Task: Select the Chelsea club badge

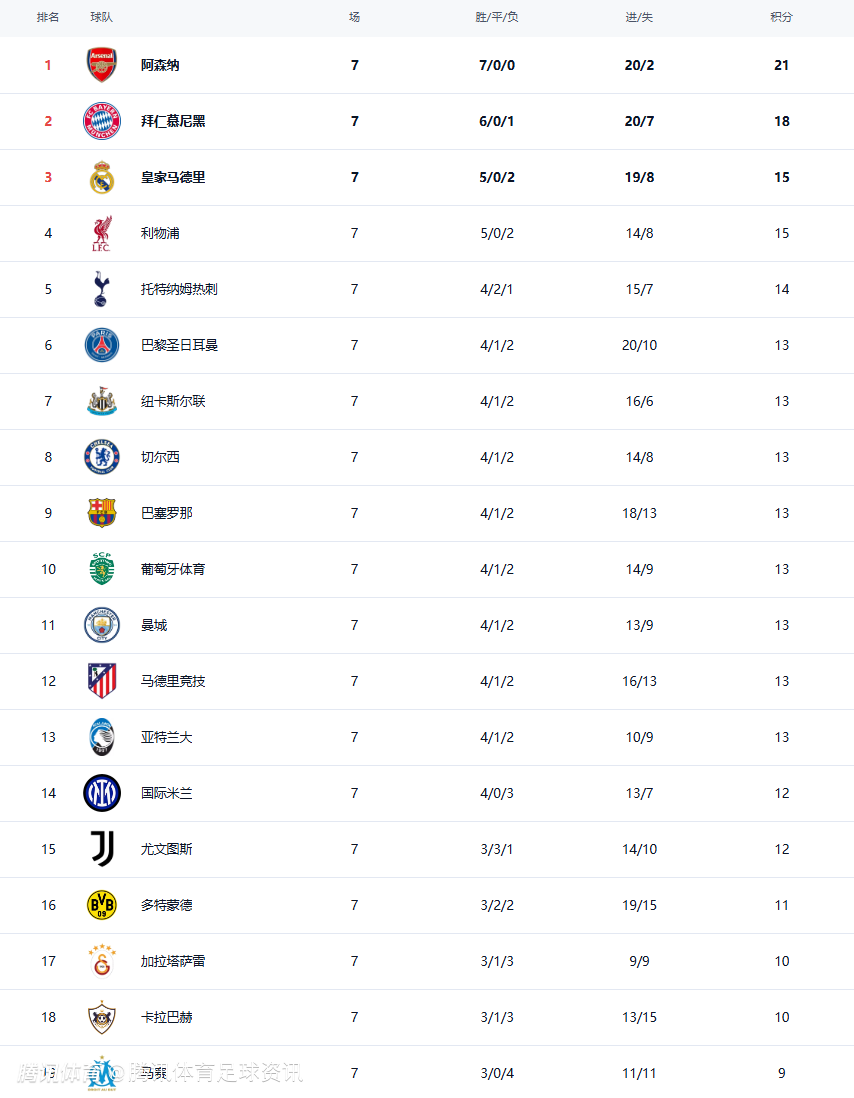Action: pyautogui.click(x=101, y=457)
